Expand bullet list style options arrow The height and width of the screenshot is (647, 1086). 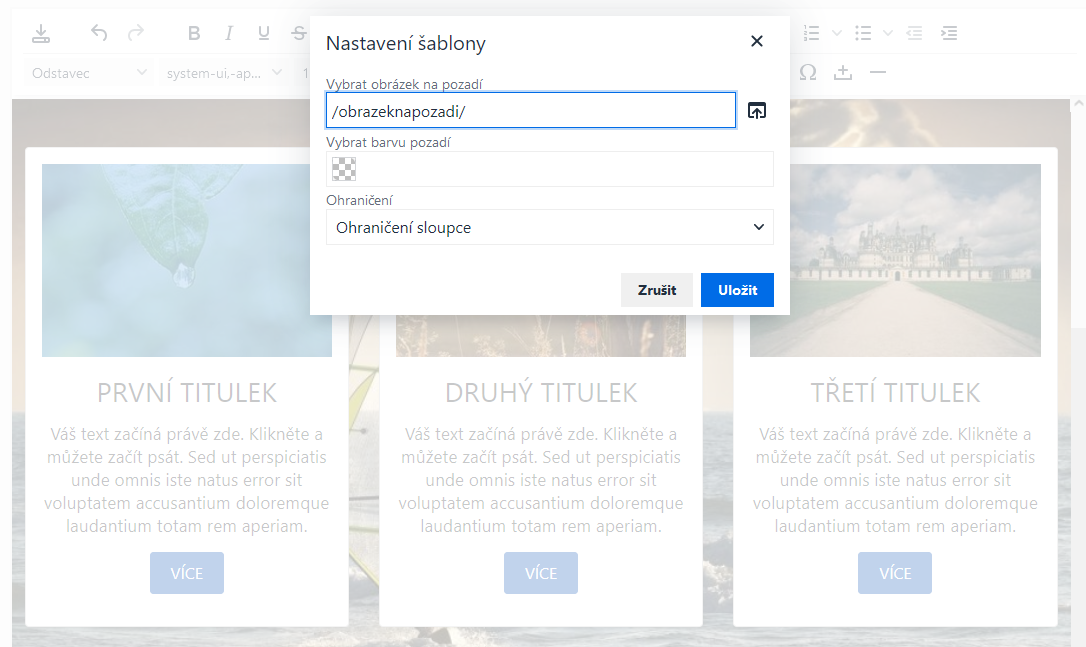tap(888, 34)
